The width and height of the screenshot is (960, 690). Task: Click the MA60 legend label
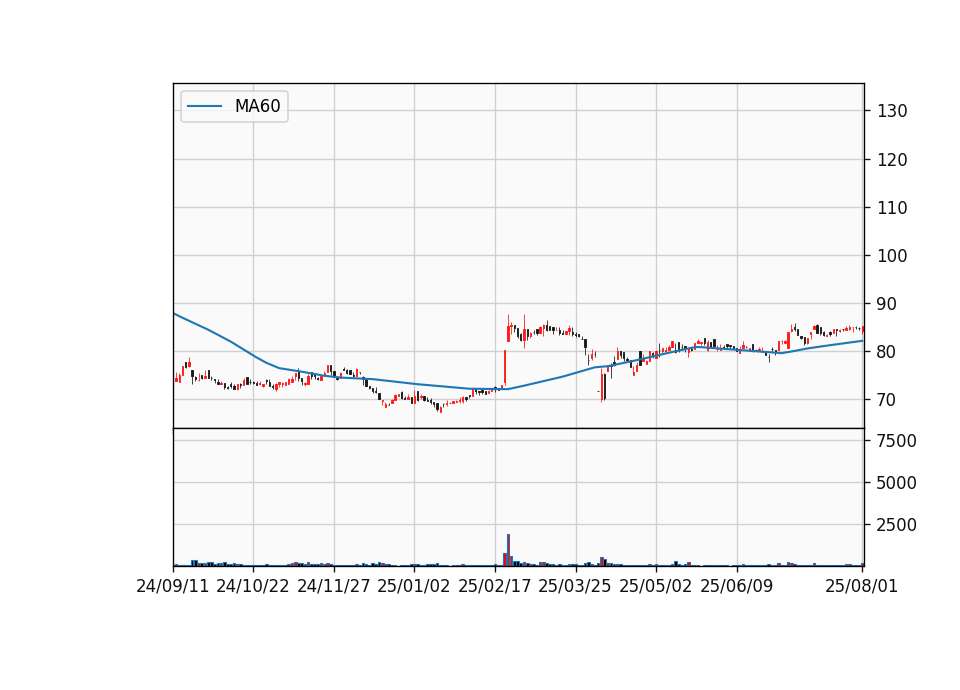pos(257,106)
